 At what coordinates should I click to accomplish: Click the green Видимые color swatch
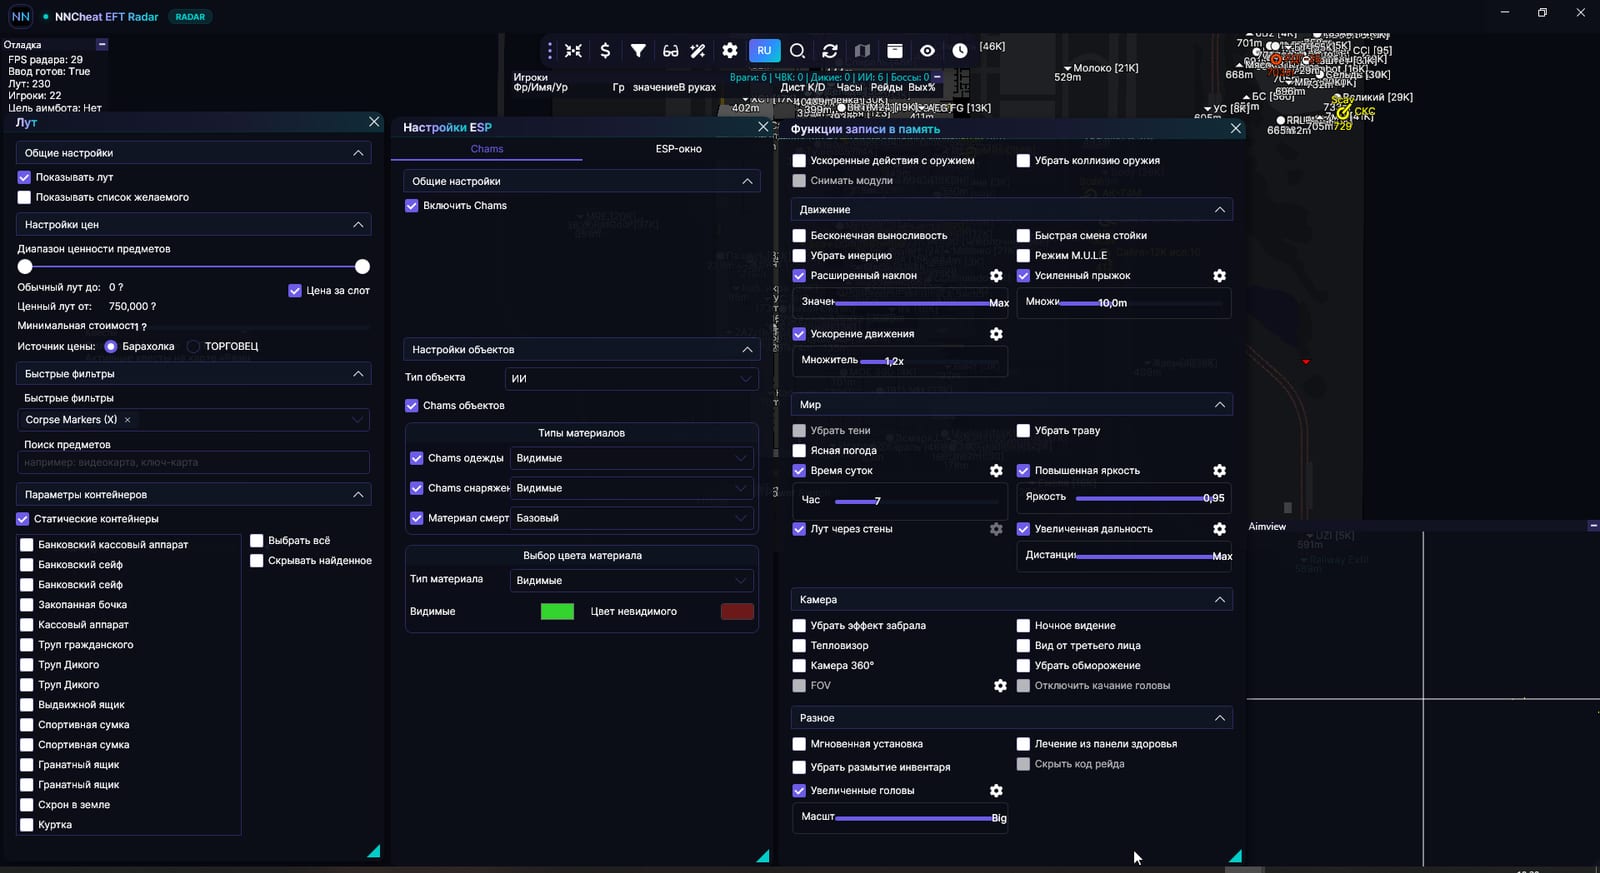557,612
